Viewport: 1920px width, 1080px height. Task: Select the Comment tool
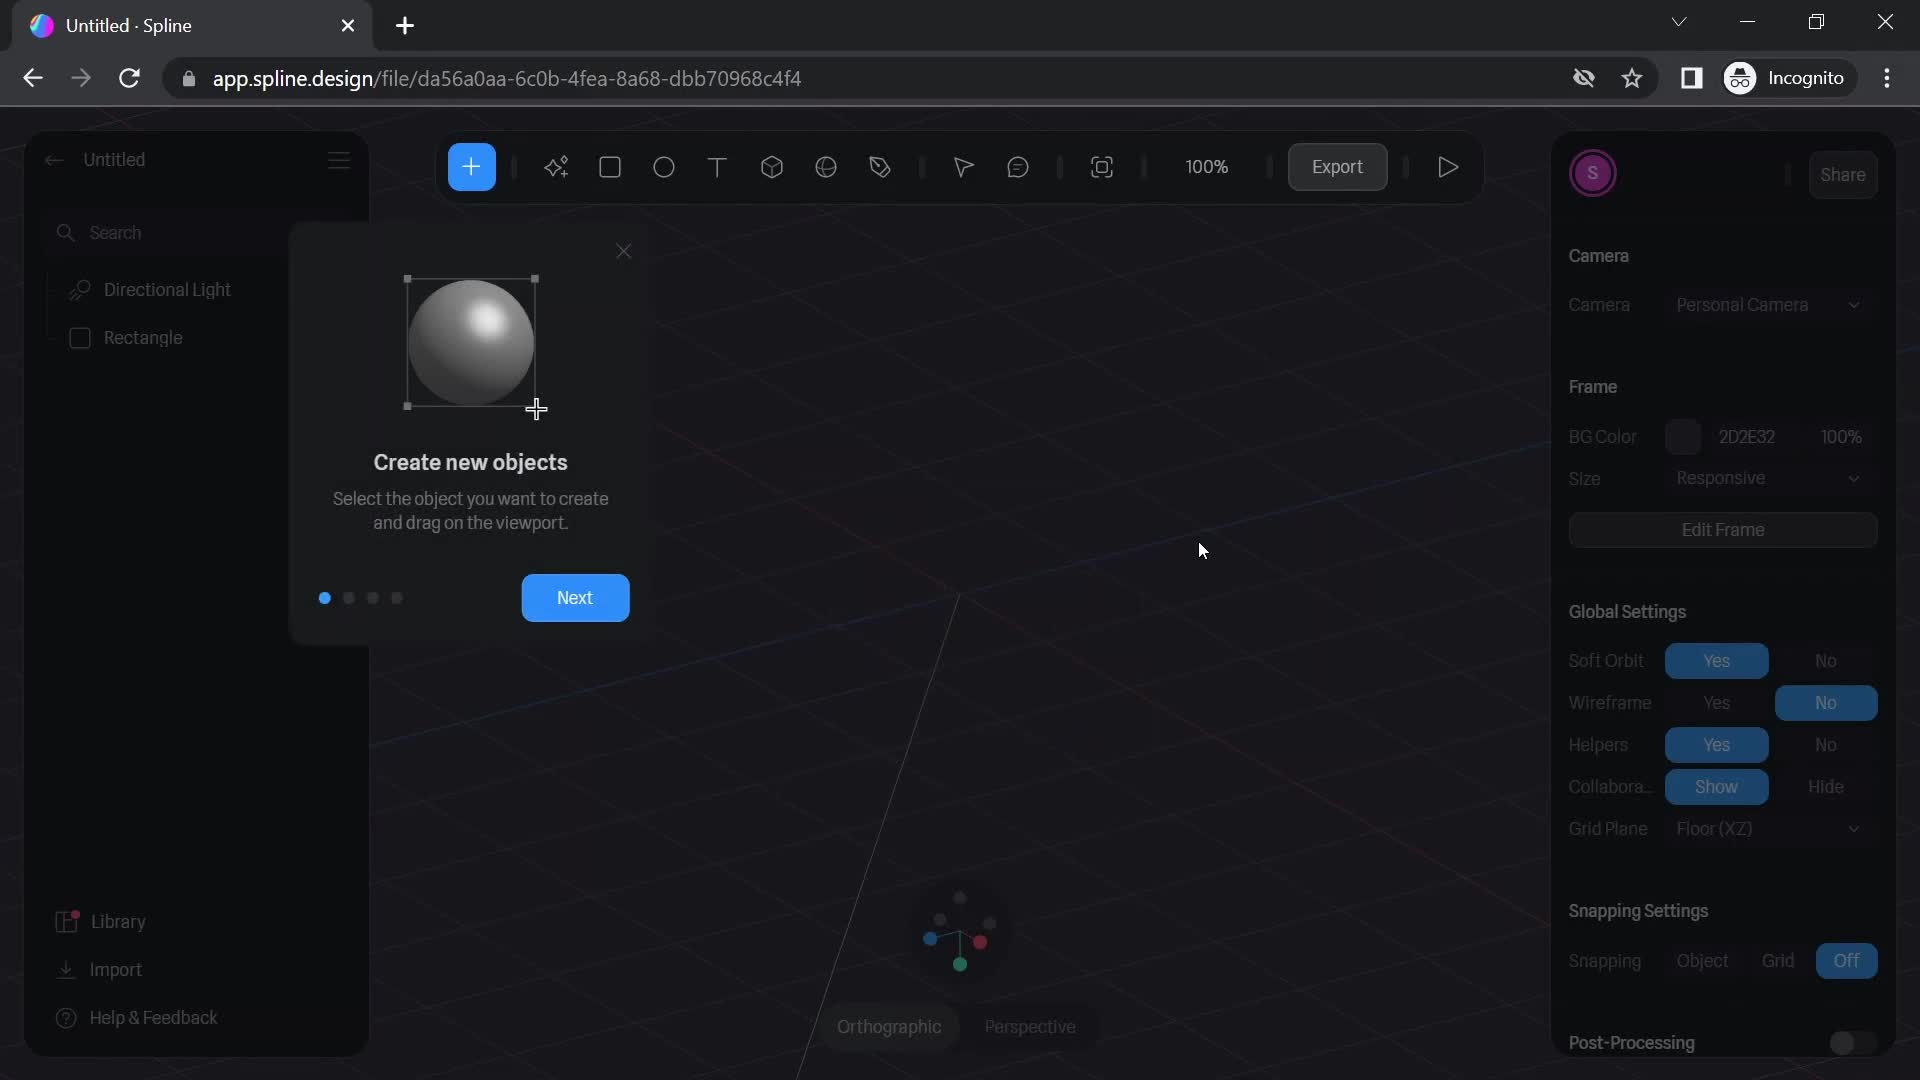(x=1018, y=166)
